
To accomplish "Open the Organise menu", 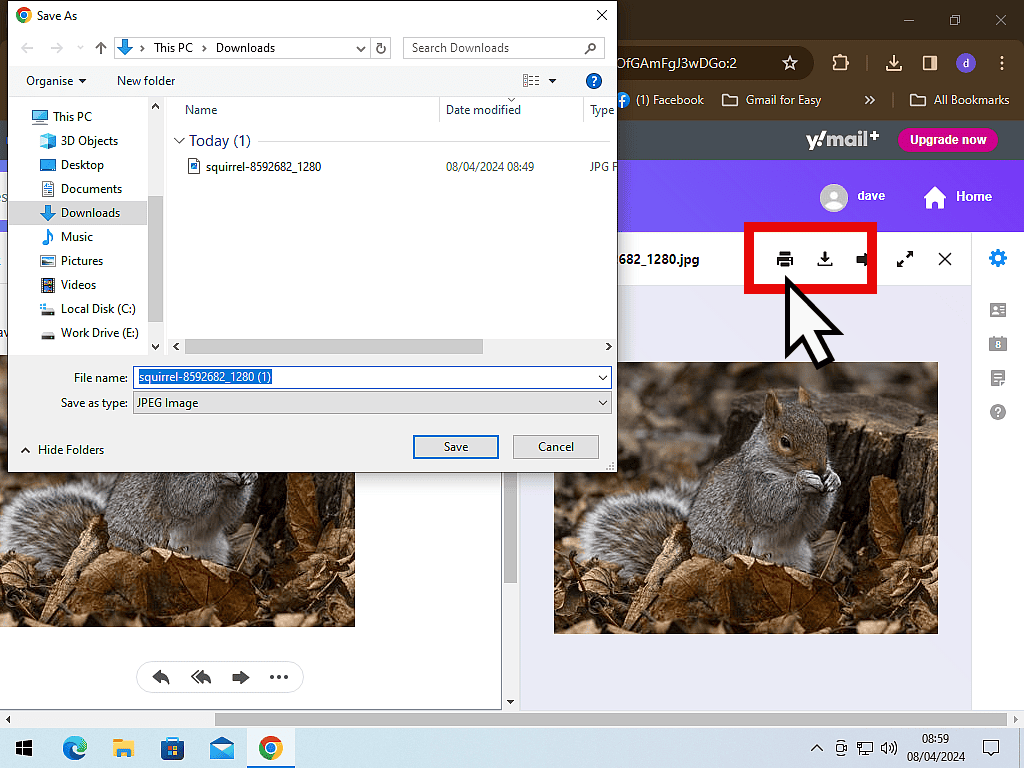I will (x=56, y=81).
